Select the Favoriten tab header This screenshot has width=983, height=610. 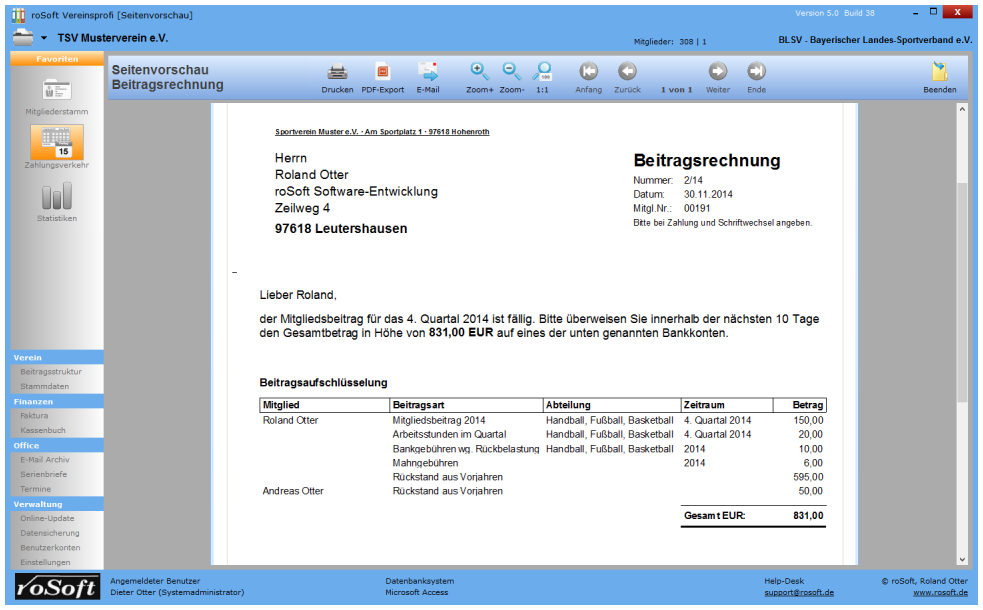coord(57,59)
